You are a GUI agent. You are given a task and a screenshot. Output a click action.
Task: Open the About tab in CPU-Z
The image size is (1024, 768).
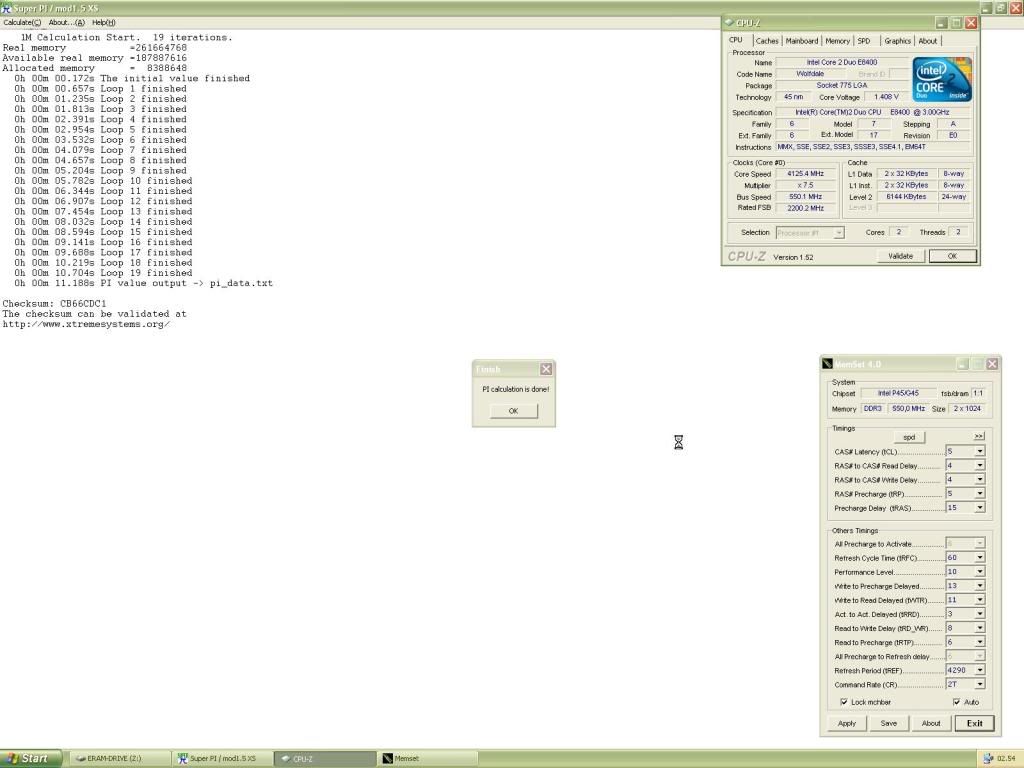(x=927, y=40)
